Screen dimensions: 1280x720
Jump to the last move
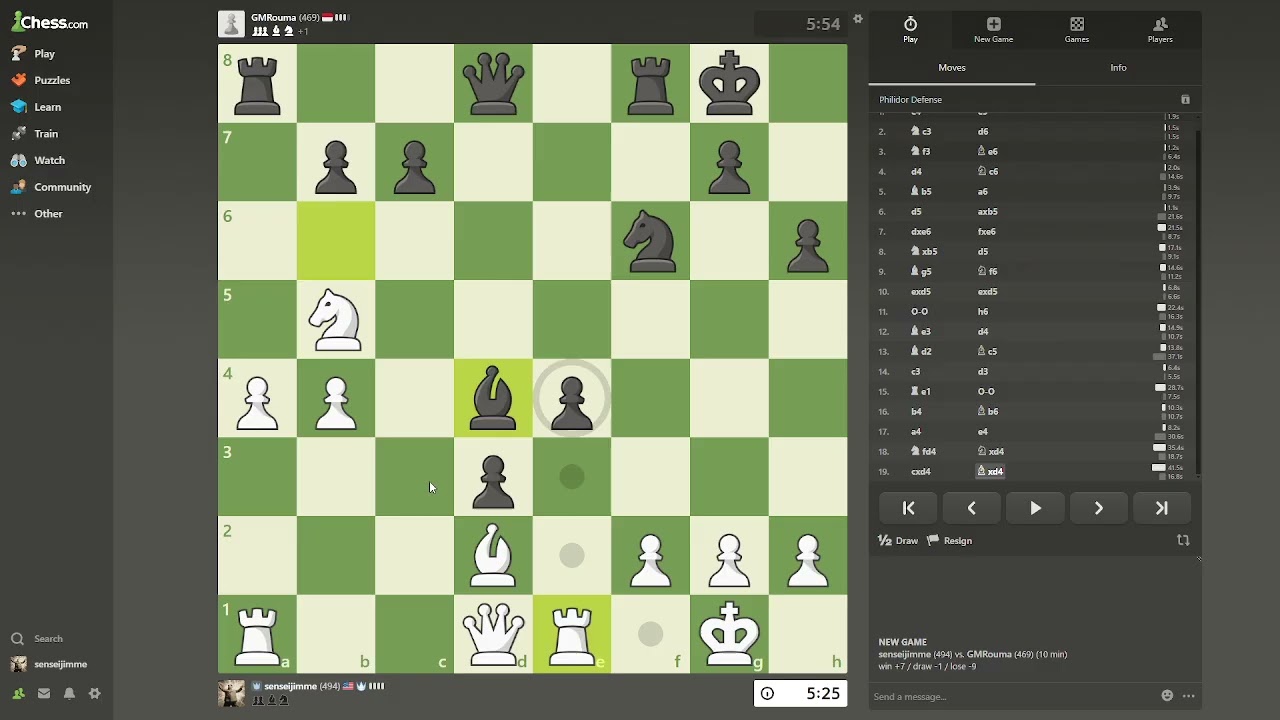(x=1161, y=508)
